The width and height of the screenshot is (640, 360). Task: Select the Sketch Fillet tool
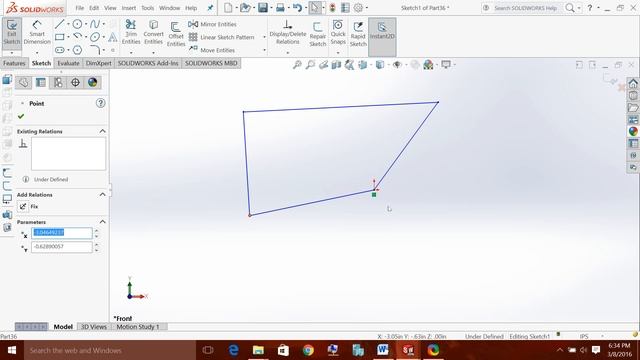95,50
